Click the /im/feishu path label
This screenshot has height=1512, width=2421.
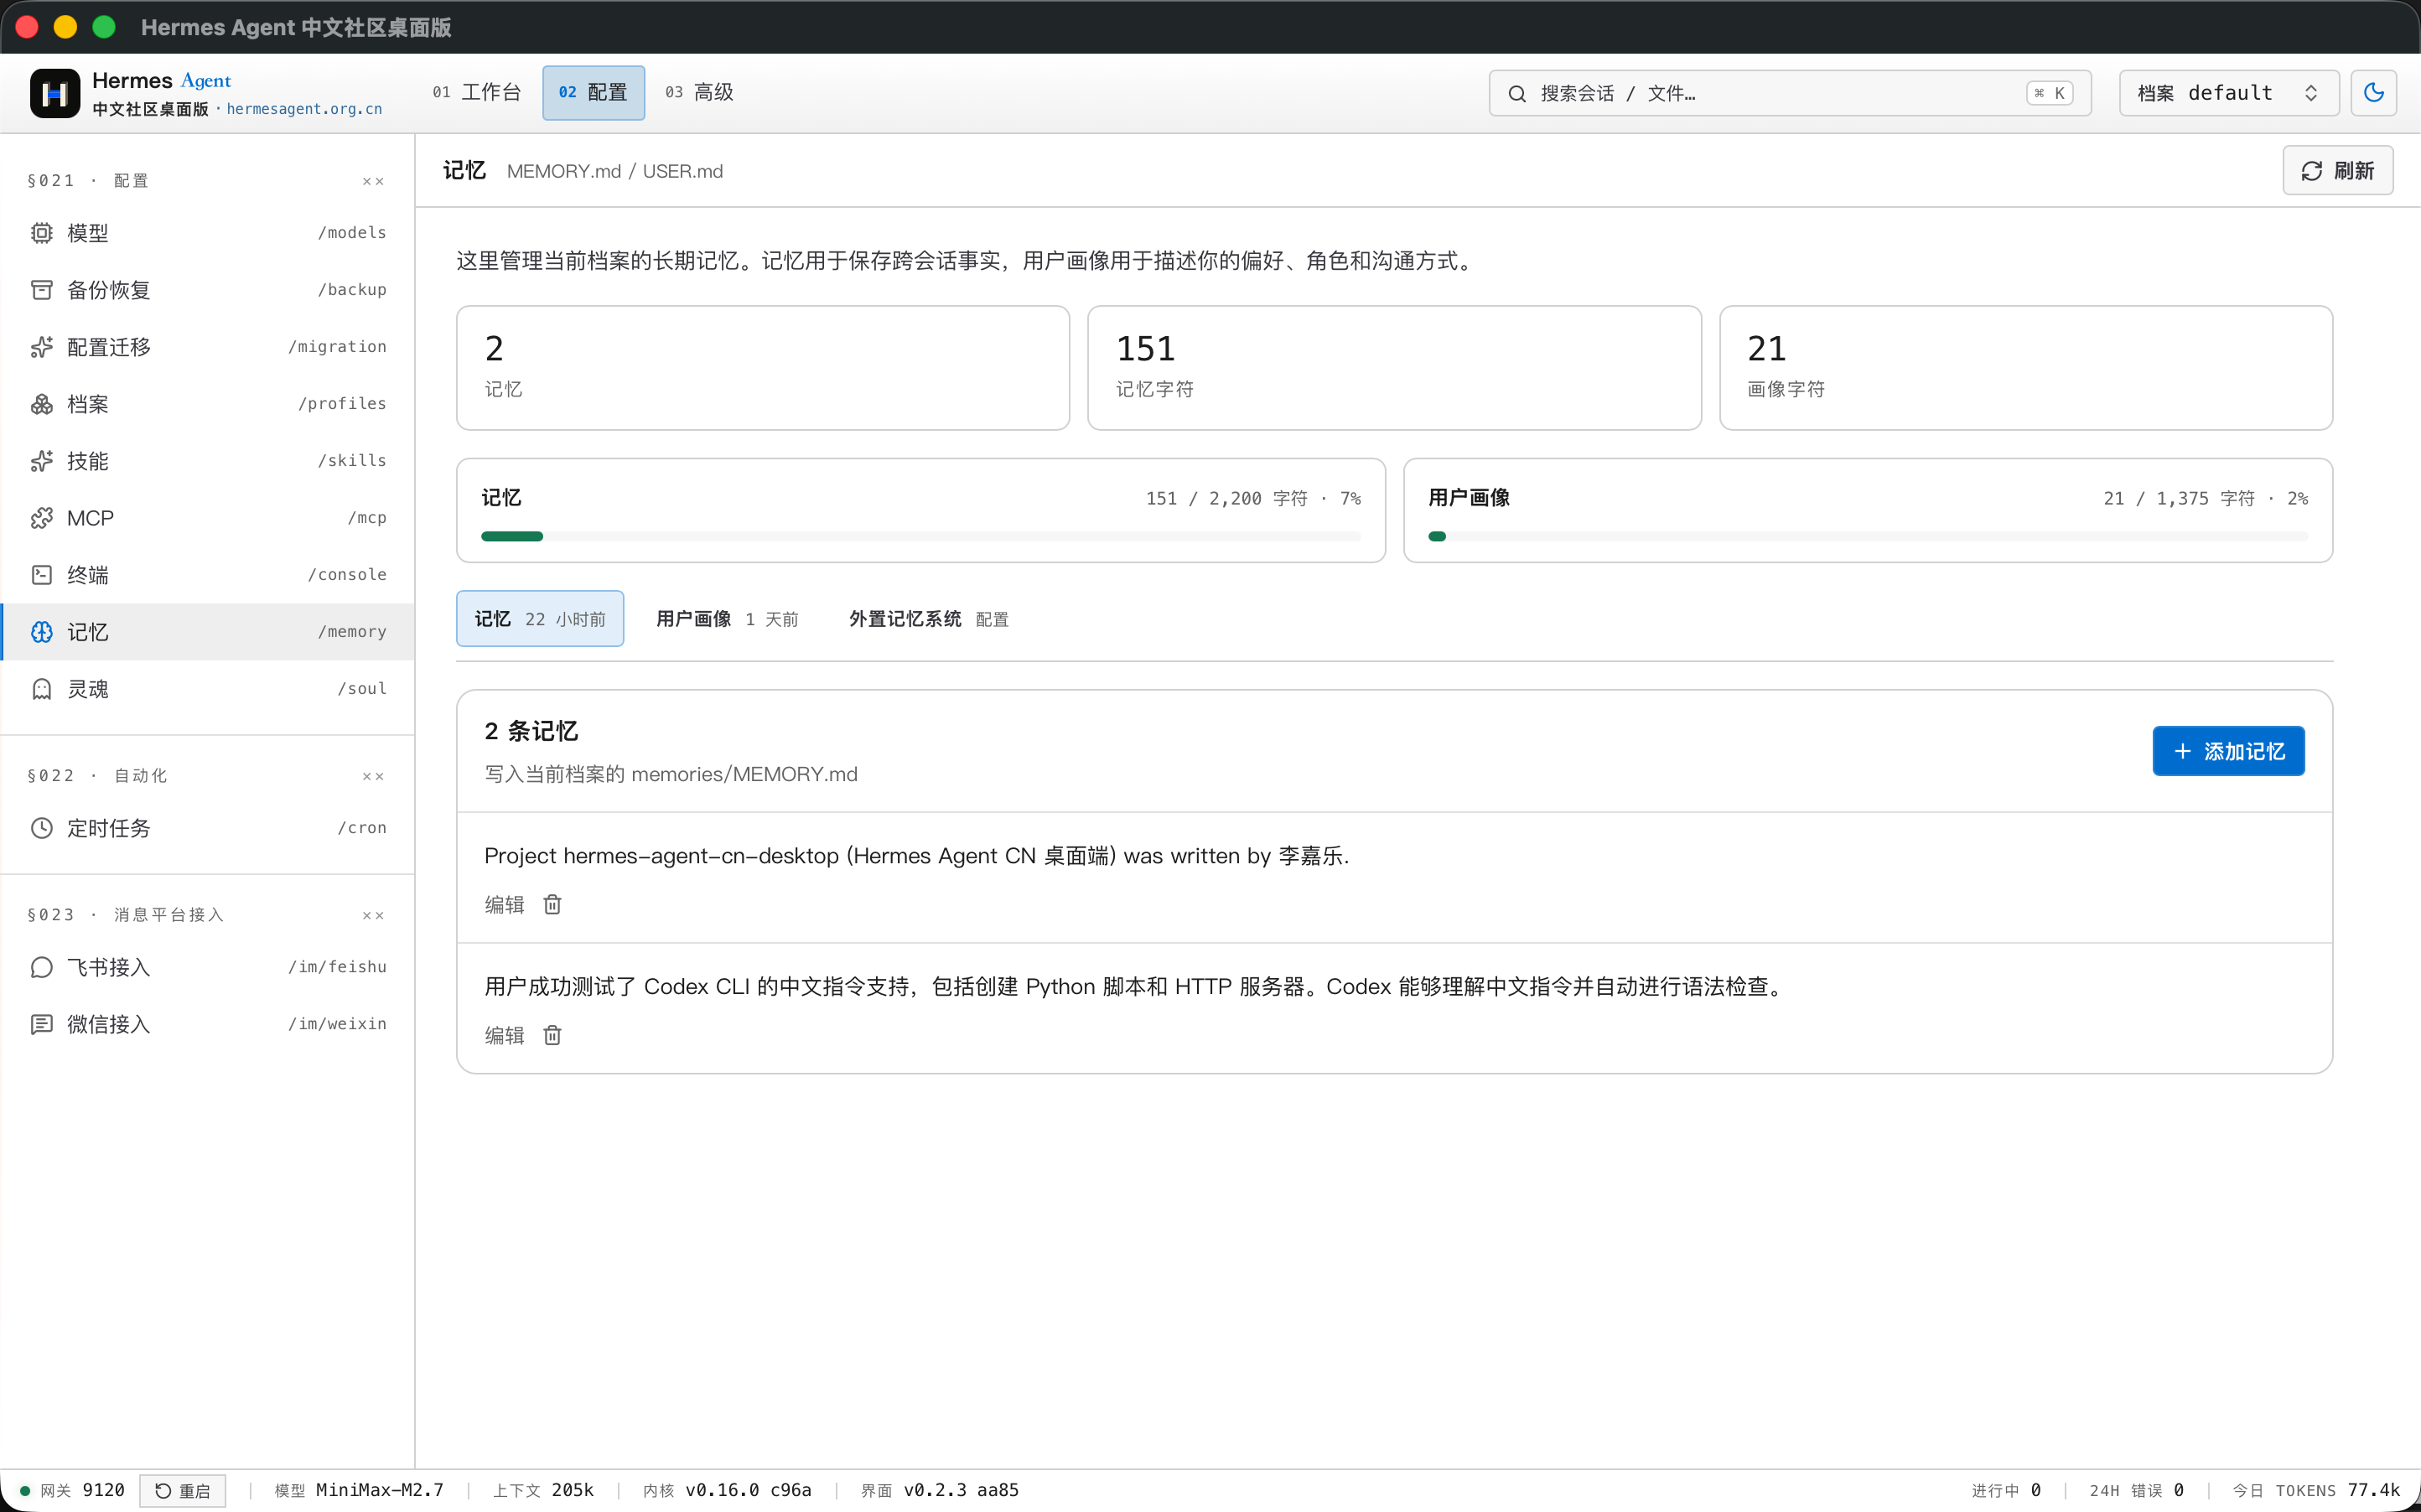337,967
